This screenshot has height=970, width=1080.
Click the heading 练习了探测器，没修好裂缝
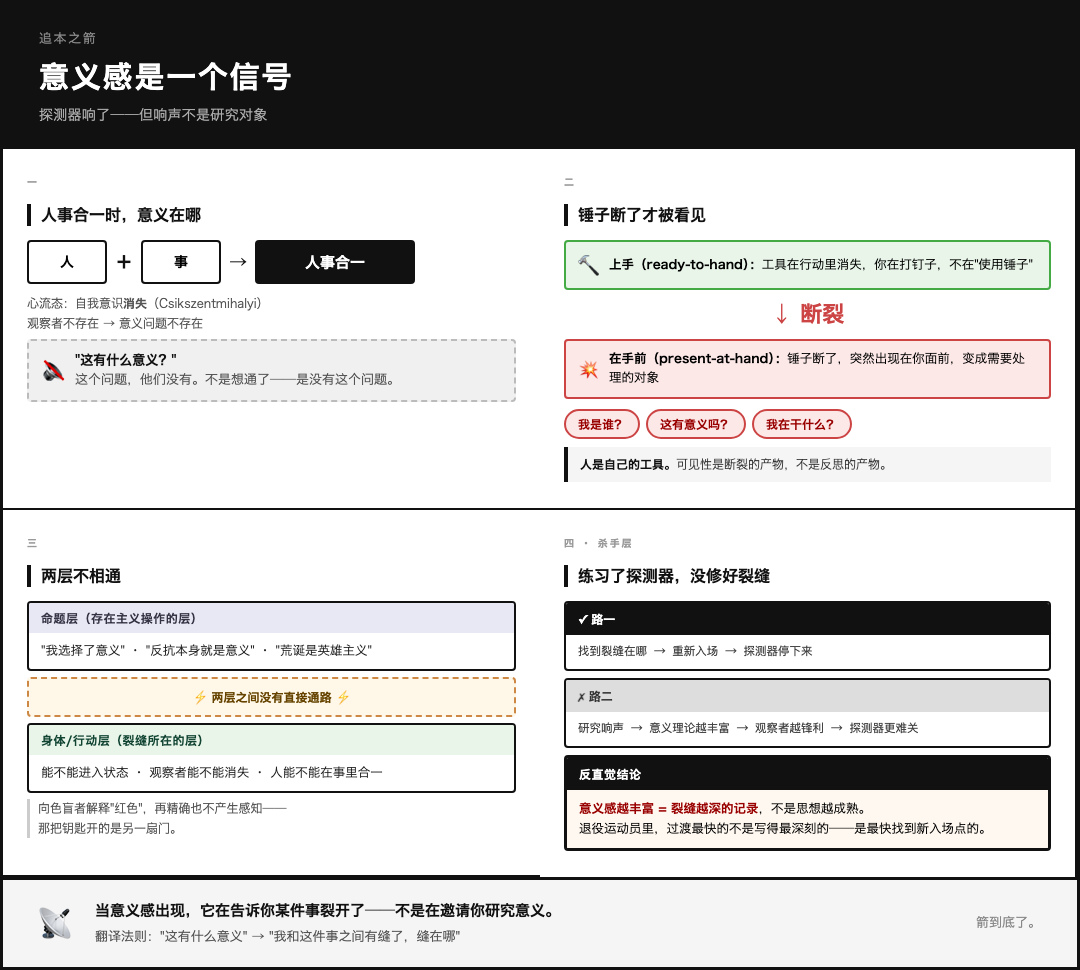click(x=674, y=576)
